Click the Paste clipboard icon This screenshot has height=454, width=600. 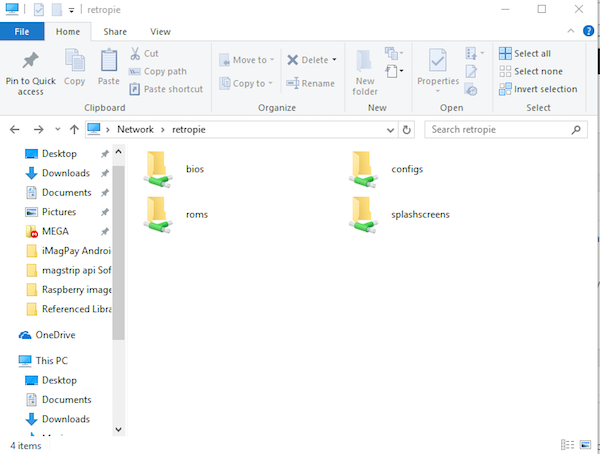coord(109,60)
